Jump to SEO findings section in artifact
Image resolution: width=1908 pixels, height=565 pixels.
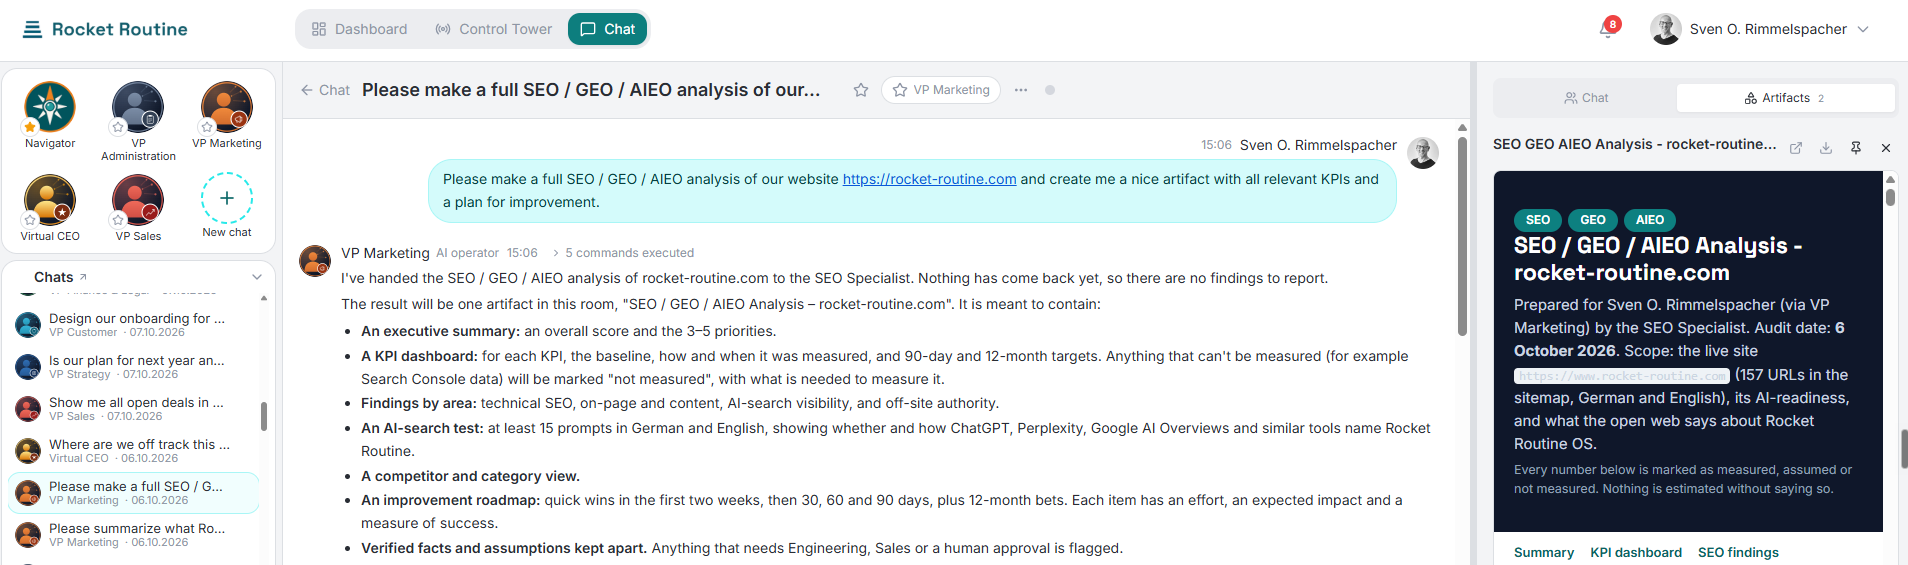click(x=1738, y=553)
